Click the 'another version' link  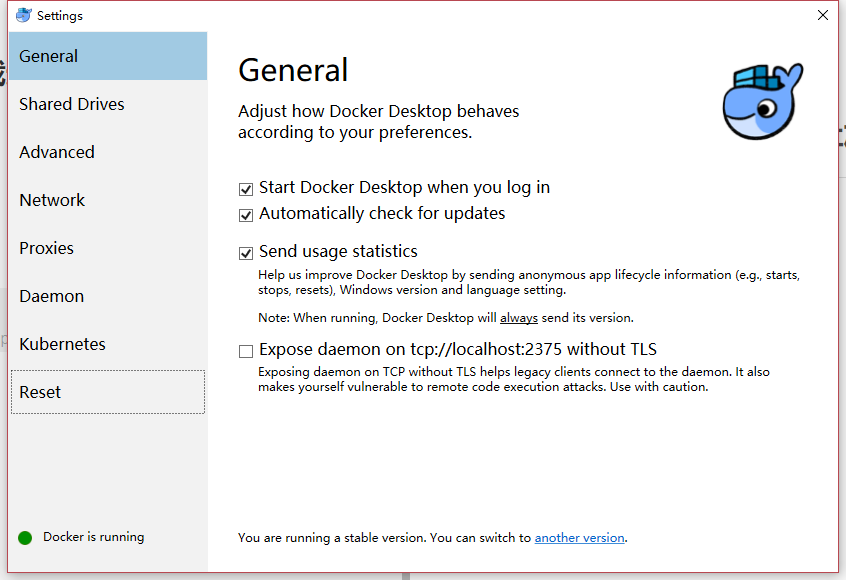(579, 538)
